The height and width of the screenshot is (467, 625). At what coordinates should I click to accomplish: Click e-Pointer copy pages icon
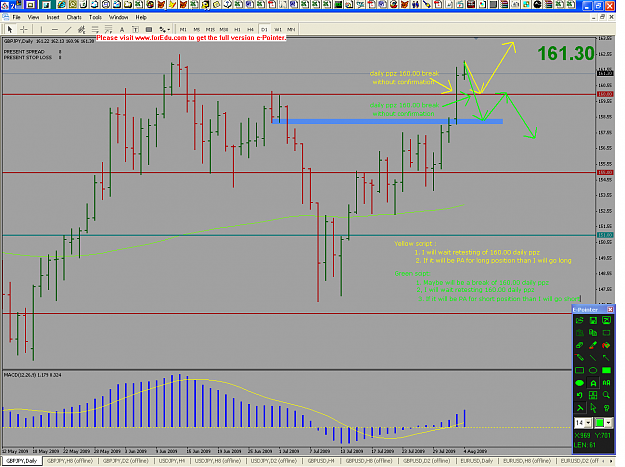(x=593, y=333)
